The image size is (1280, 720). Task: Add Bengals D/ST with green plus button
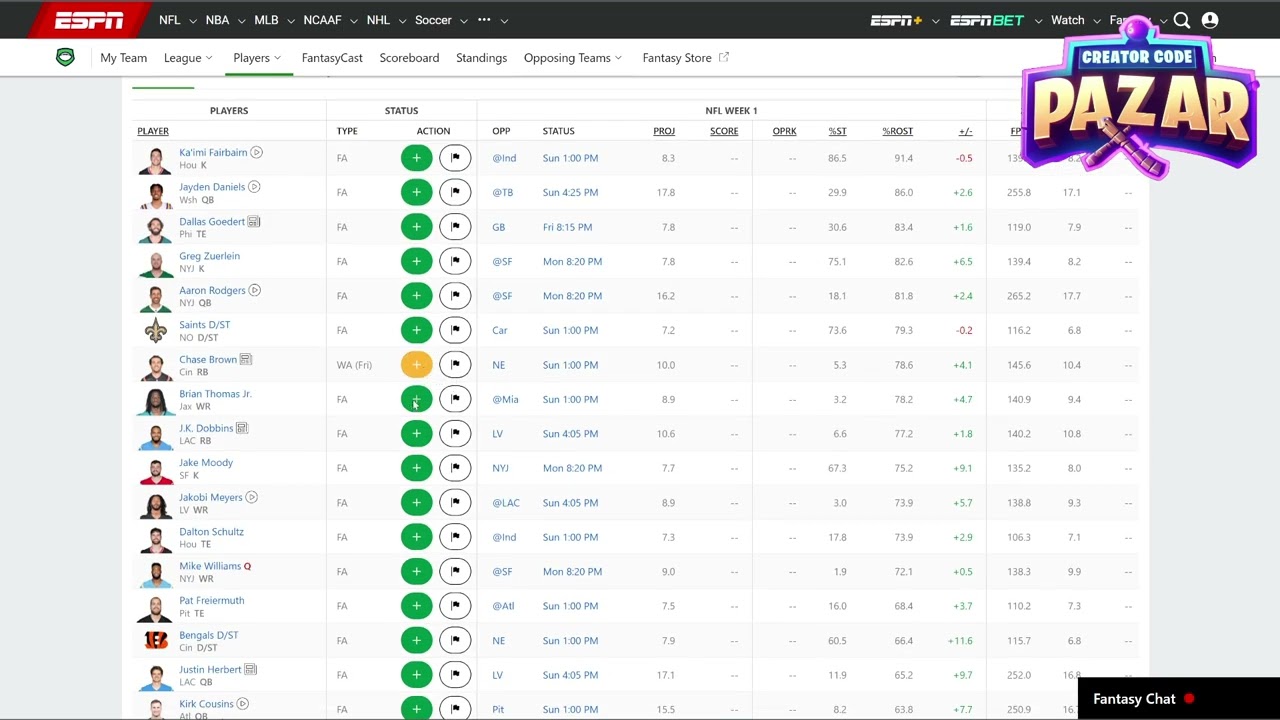coord(416,641)
